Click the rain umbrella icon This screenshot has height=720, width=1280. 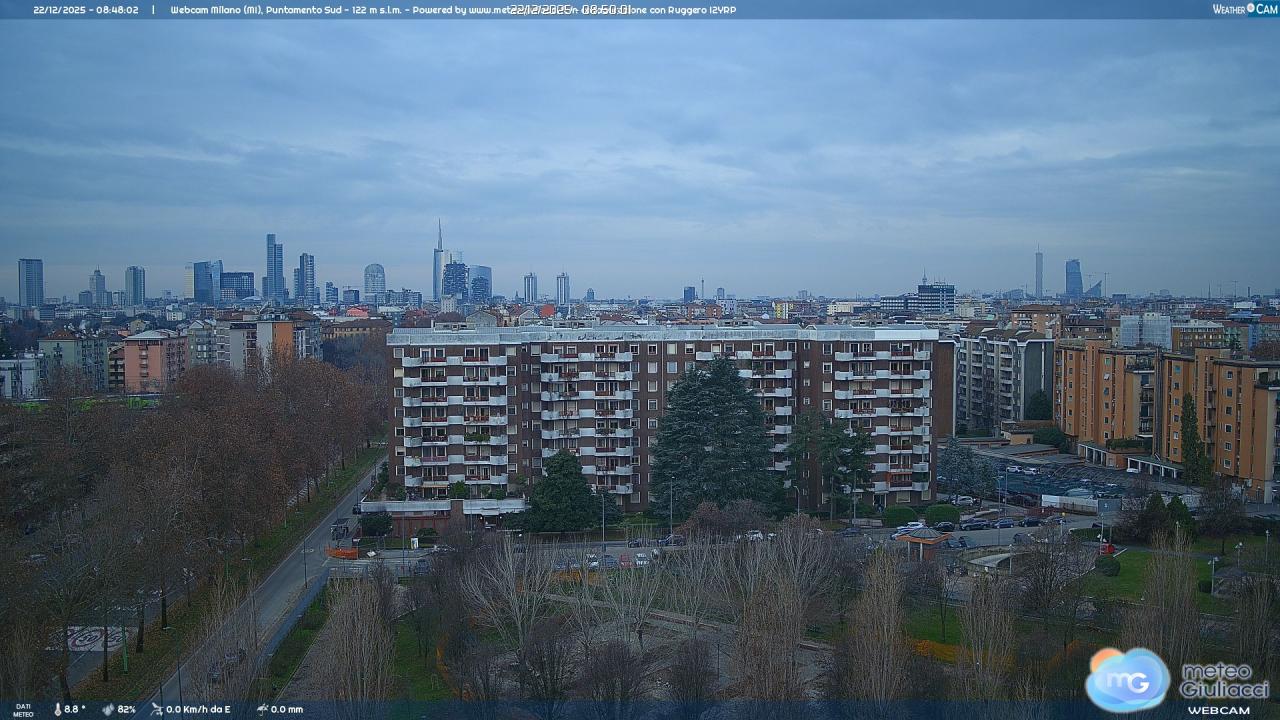261,709
